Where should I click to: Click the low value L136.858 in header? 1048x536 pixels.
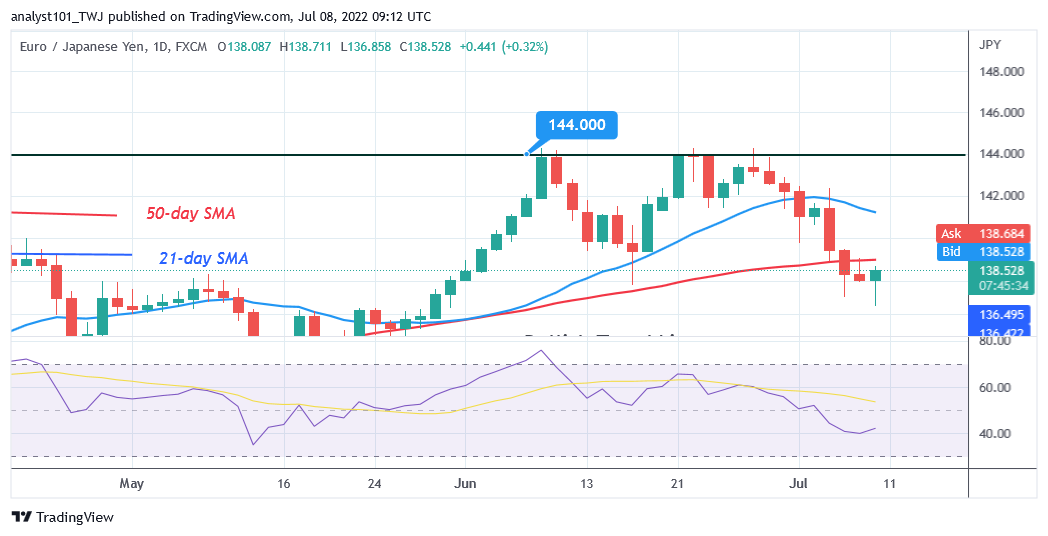pyautogui.click(x=366, y=47)
